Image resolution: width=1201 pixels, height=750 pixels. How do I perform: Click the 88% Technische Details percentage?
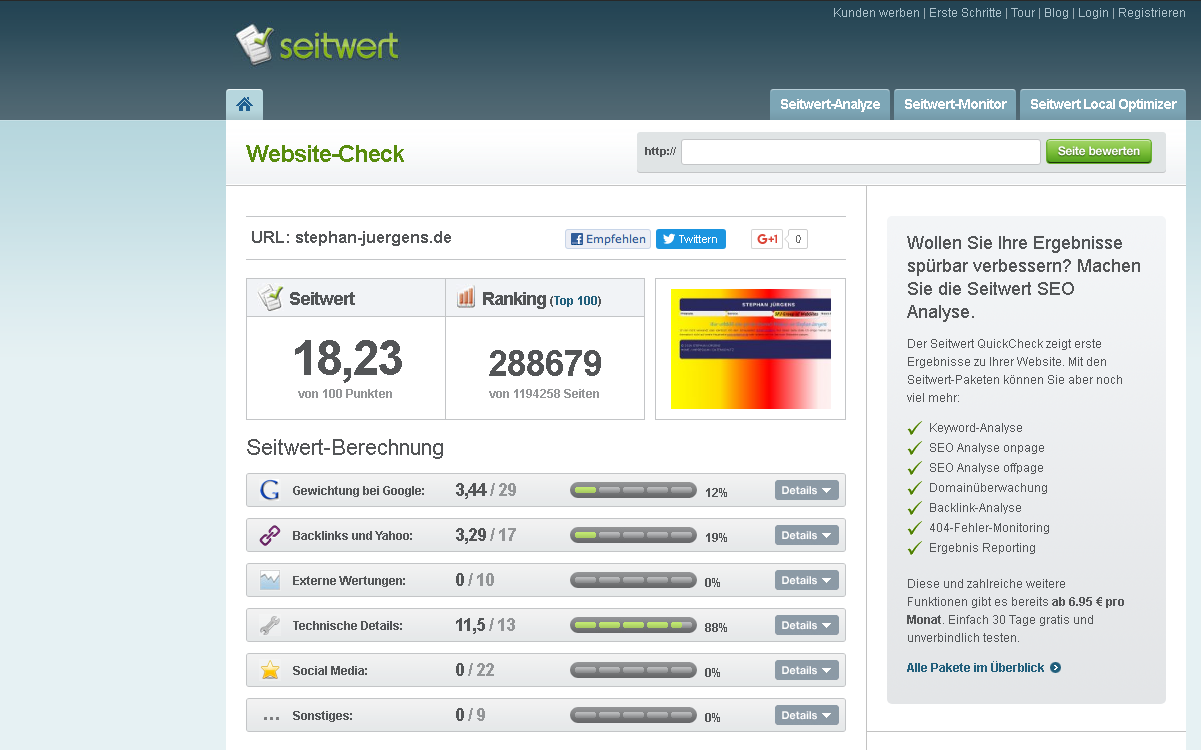716,627
